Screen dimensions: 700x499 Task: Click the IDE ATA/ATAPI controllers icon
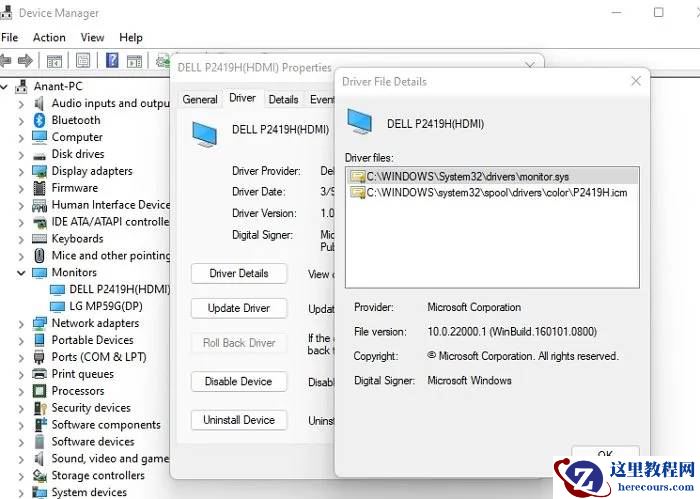coord(40,222)
